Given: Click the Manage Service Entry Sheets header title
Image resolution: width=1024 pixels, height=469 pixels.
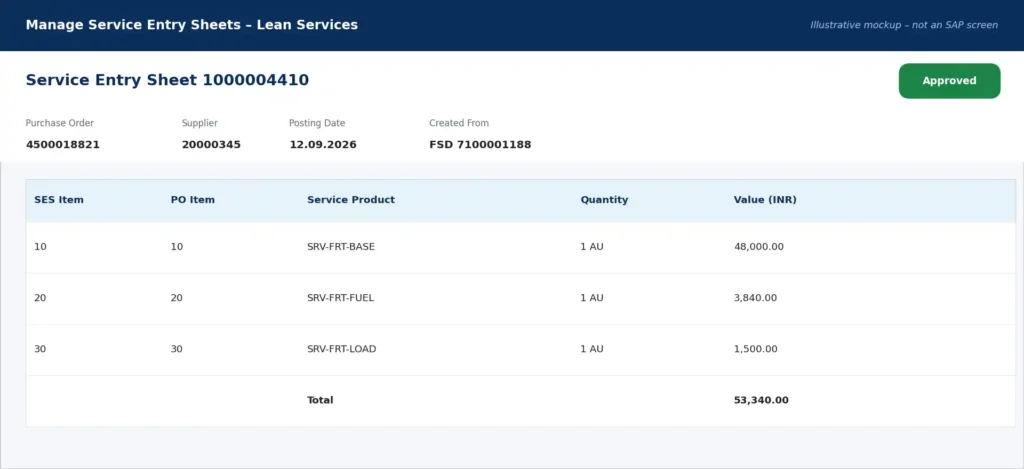Looking at the screenshot, I should click(191, 25).
